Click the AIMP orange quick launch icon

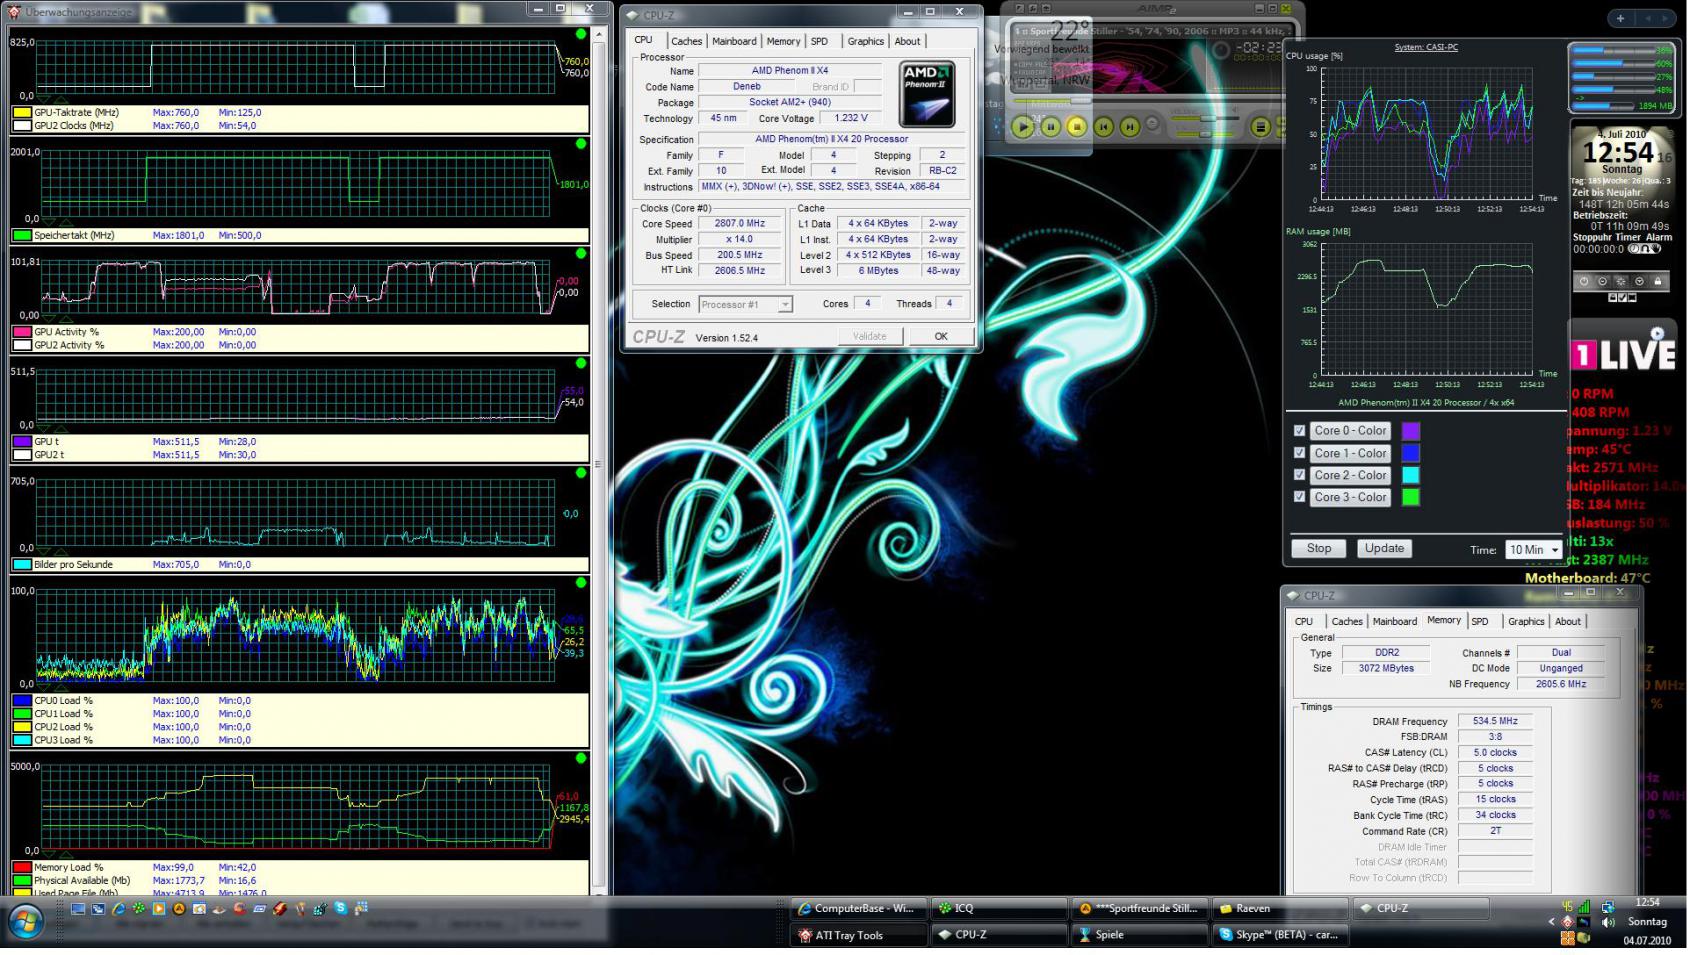click(179, 908)
